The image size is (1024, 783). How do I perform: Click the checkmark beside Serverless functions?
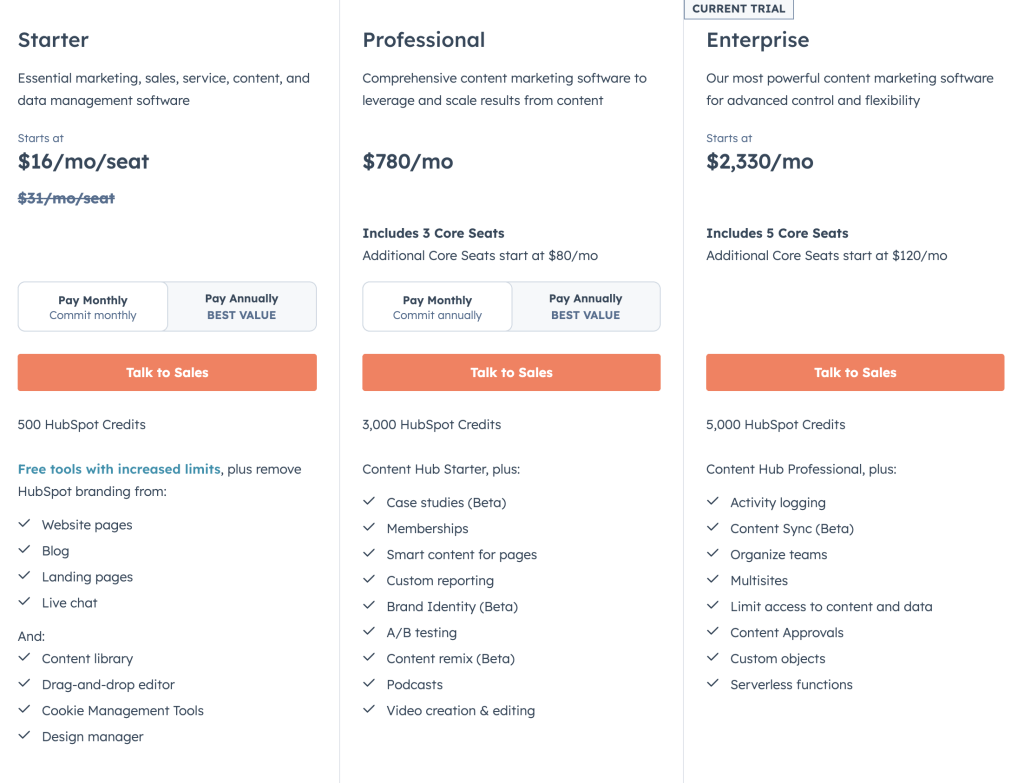[713, 684]
